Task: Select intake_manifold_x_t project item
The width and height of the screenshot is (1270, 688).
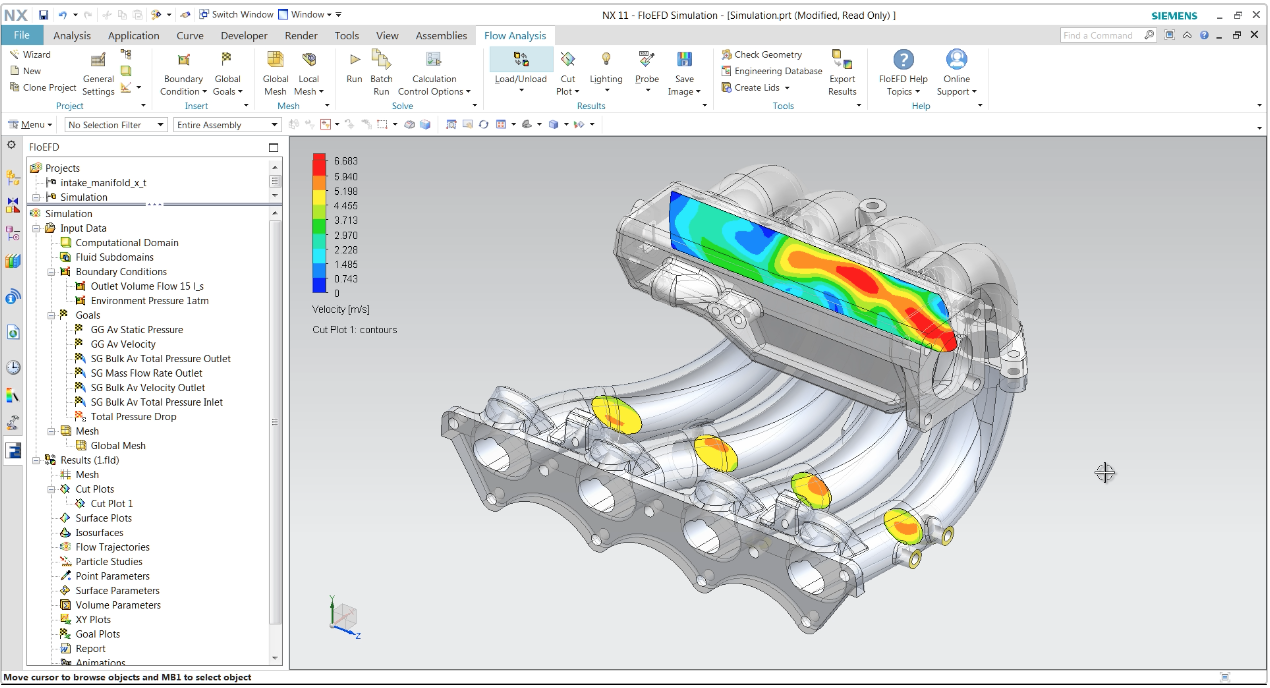Action: tap(103, 183)
